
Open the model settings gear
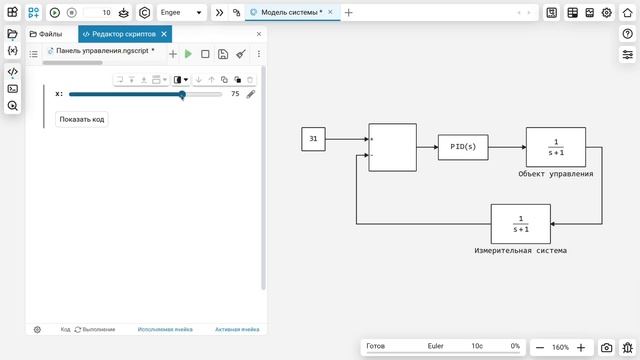click(x=607, y=13)
